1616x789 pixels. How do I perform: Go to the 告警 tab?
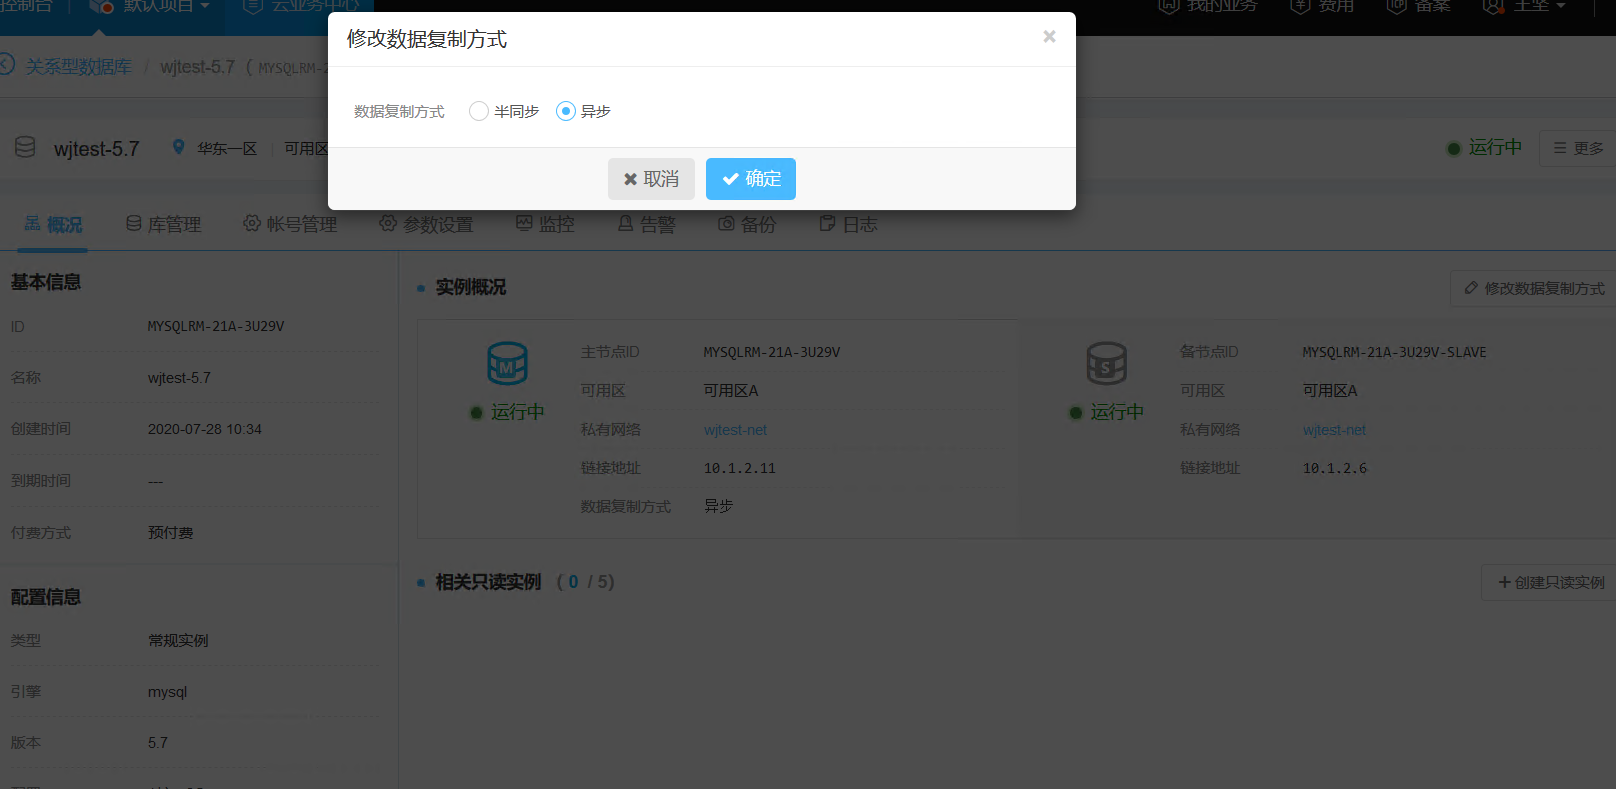tap(646, 225)
